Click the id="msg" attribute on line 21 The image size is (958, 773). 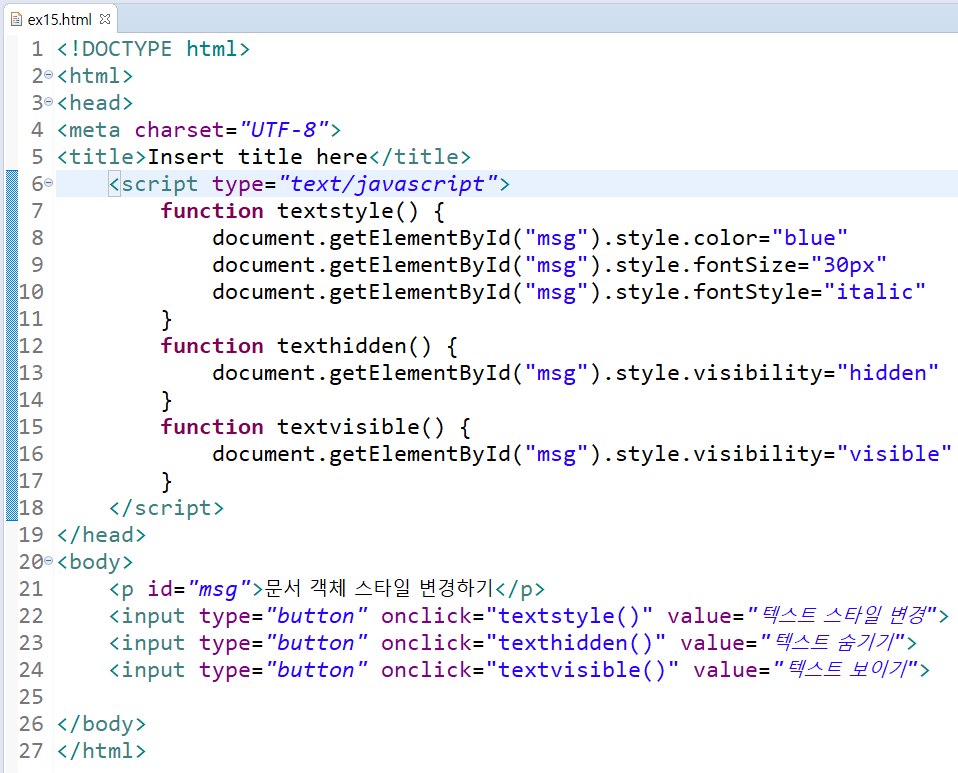tap(199, 589)
